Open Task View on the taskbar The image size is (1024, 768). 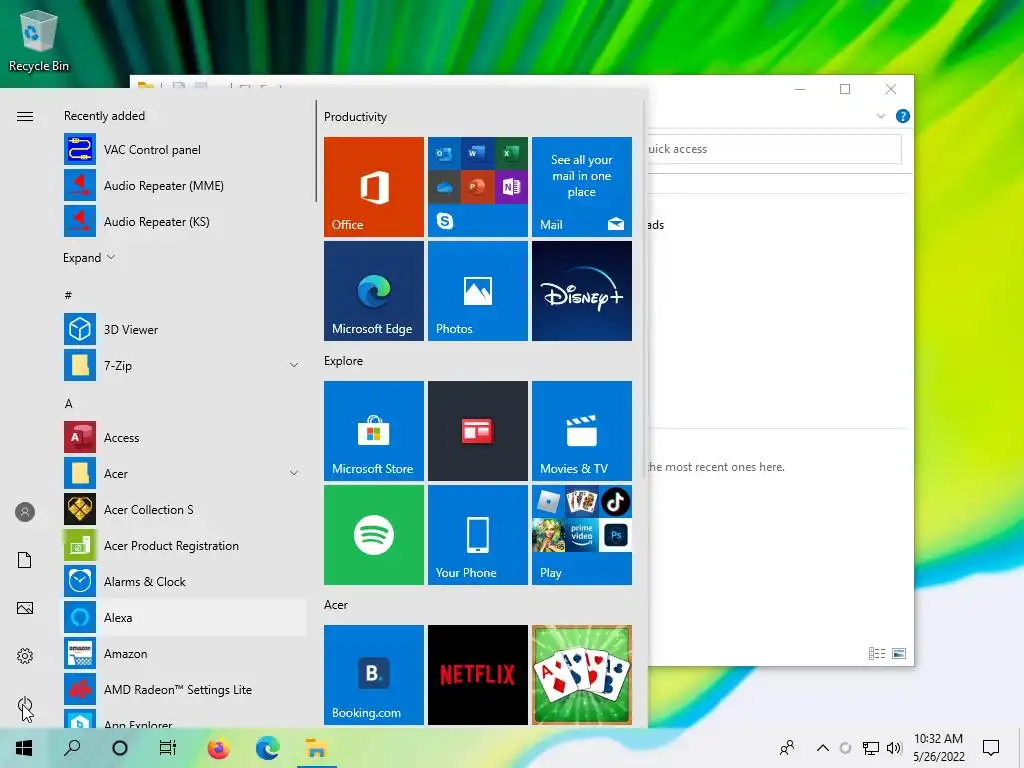pyautogui.click(x=168, y=748)
